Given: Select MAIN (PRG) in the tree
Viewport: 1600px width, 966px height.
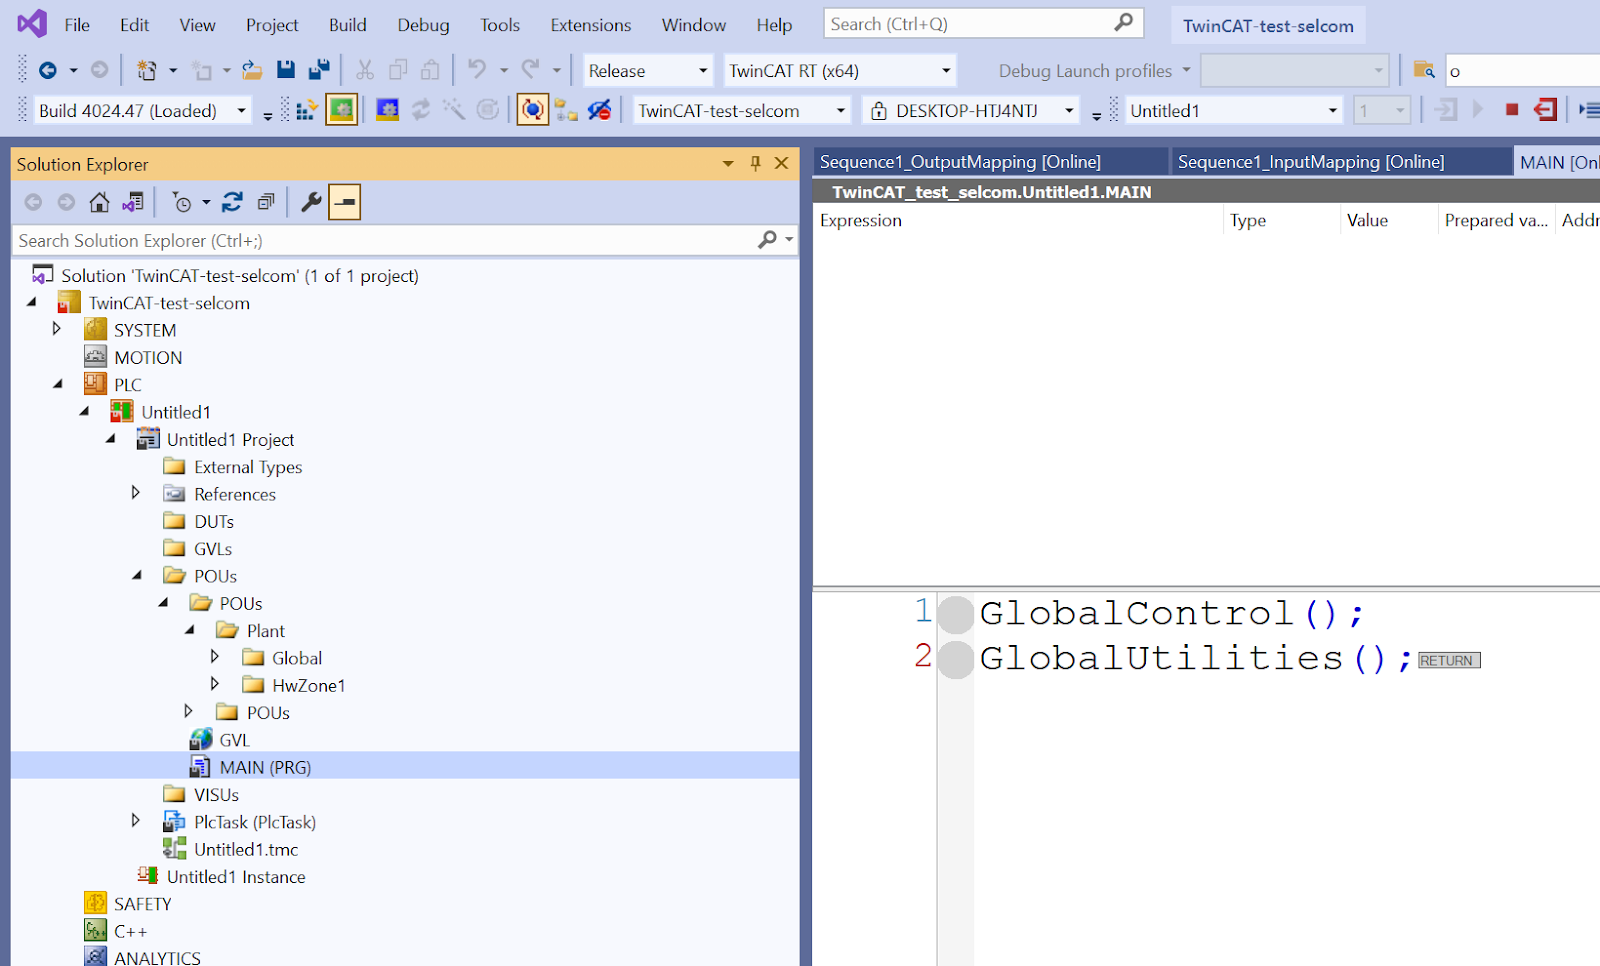Looking at the screenshot, I should (x=265, y=767).
